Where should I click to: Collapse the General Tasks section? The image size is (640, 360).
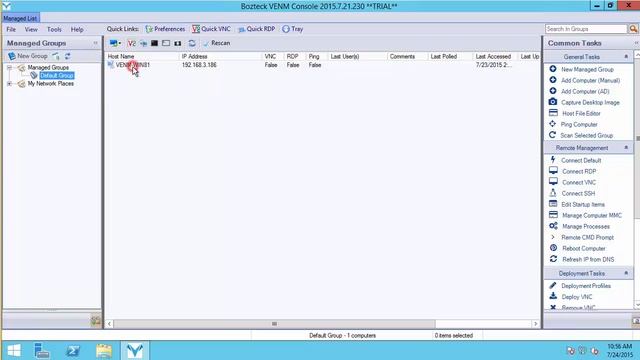(626, 57)
